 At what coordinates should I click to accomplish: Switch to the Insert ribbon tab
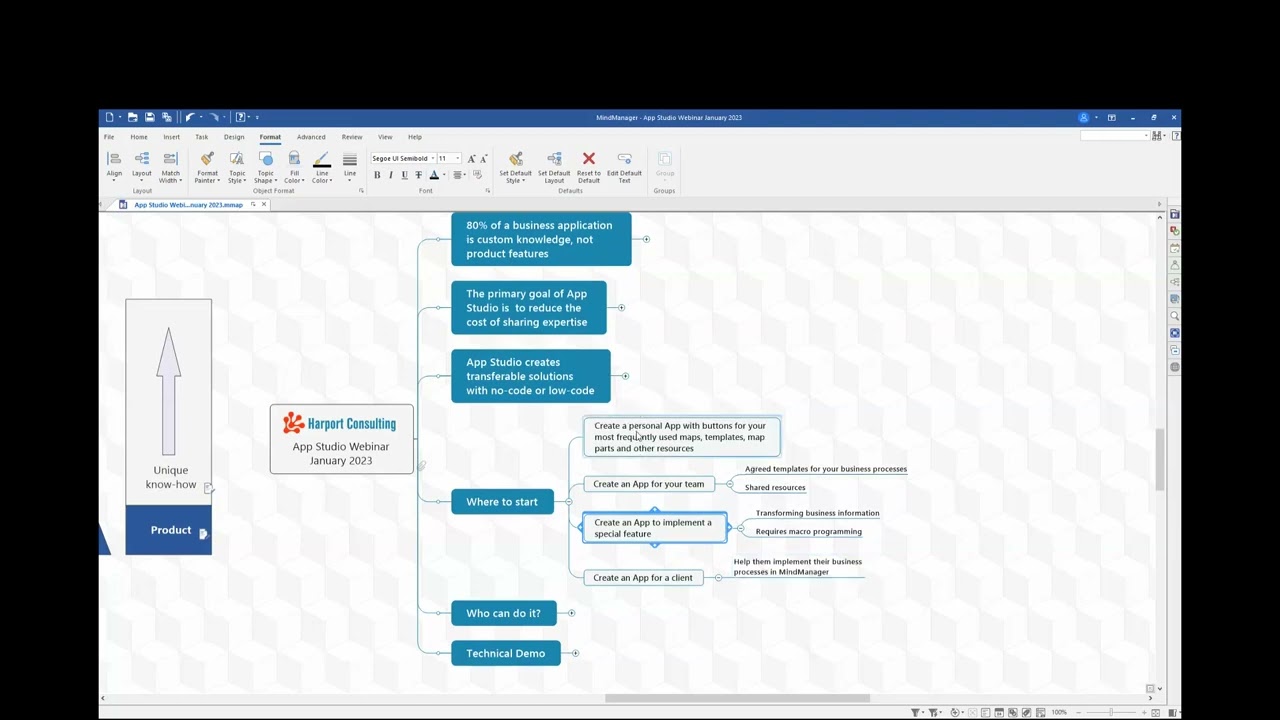click(172, 137)
